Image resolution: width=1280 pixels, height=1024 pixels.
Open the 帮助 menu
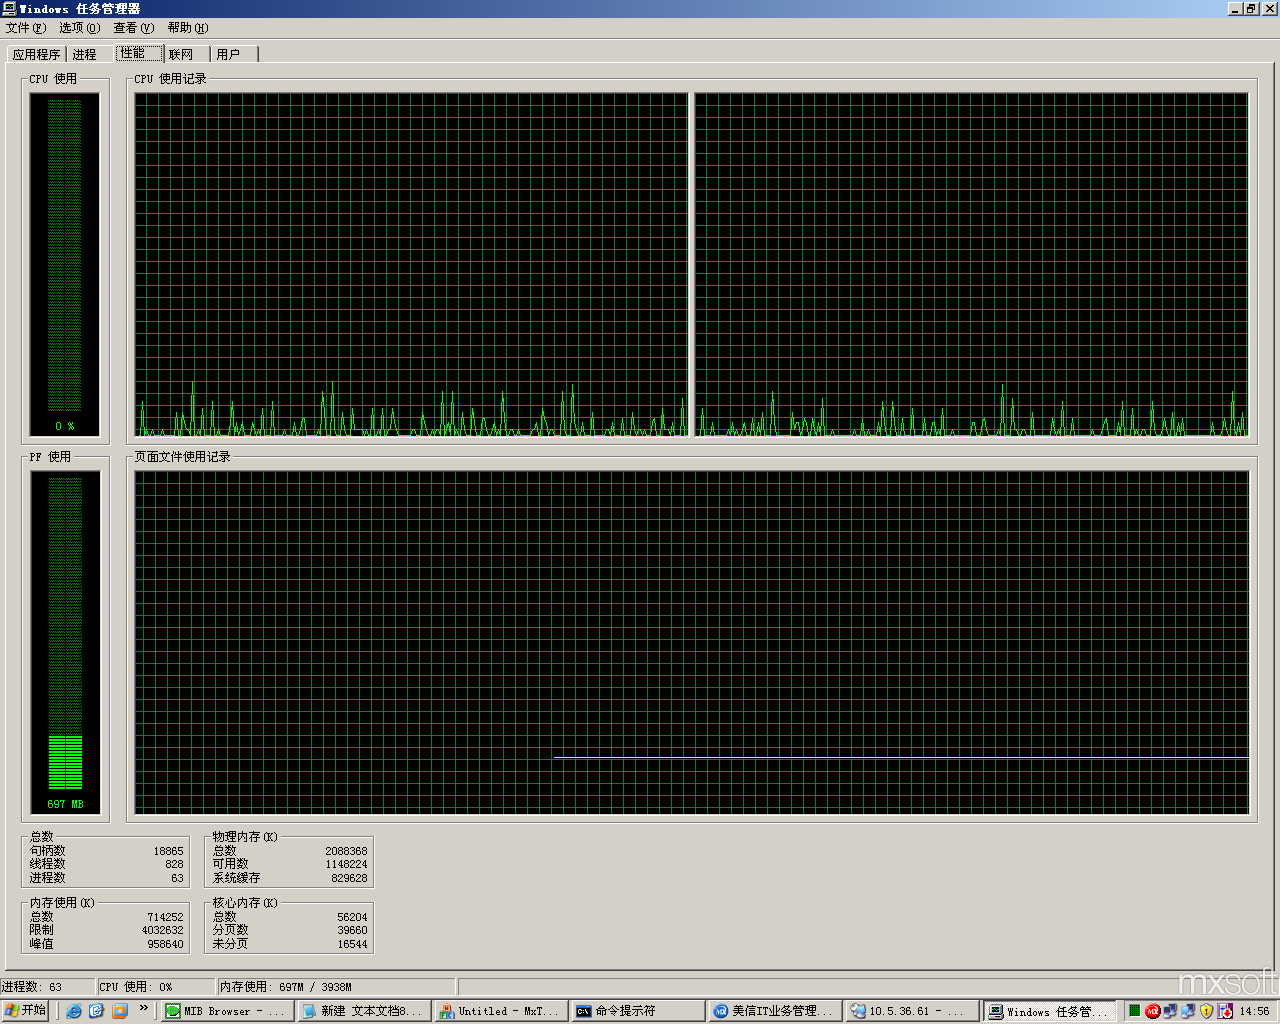(187, 28)
